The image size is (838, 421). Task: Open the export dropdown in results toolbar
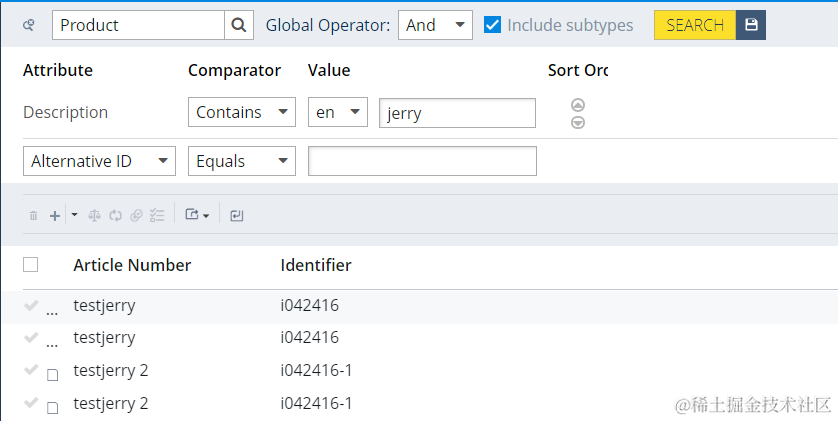[x=197, y=215]
